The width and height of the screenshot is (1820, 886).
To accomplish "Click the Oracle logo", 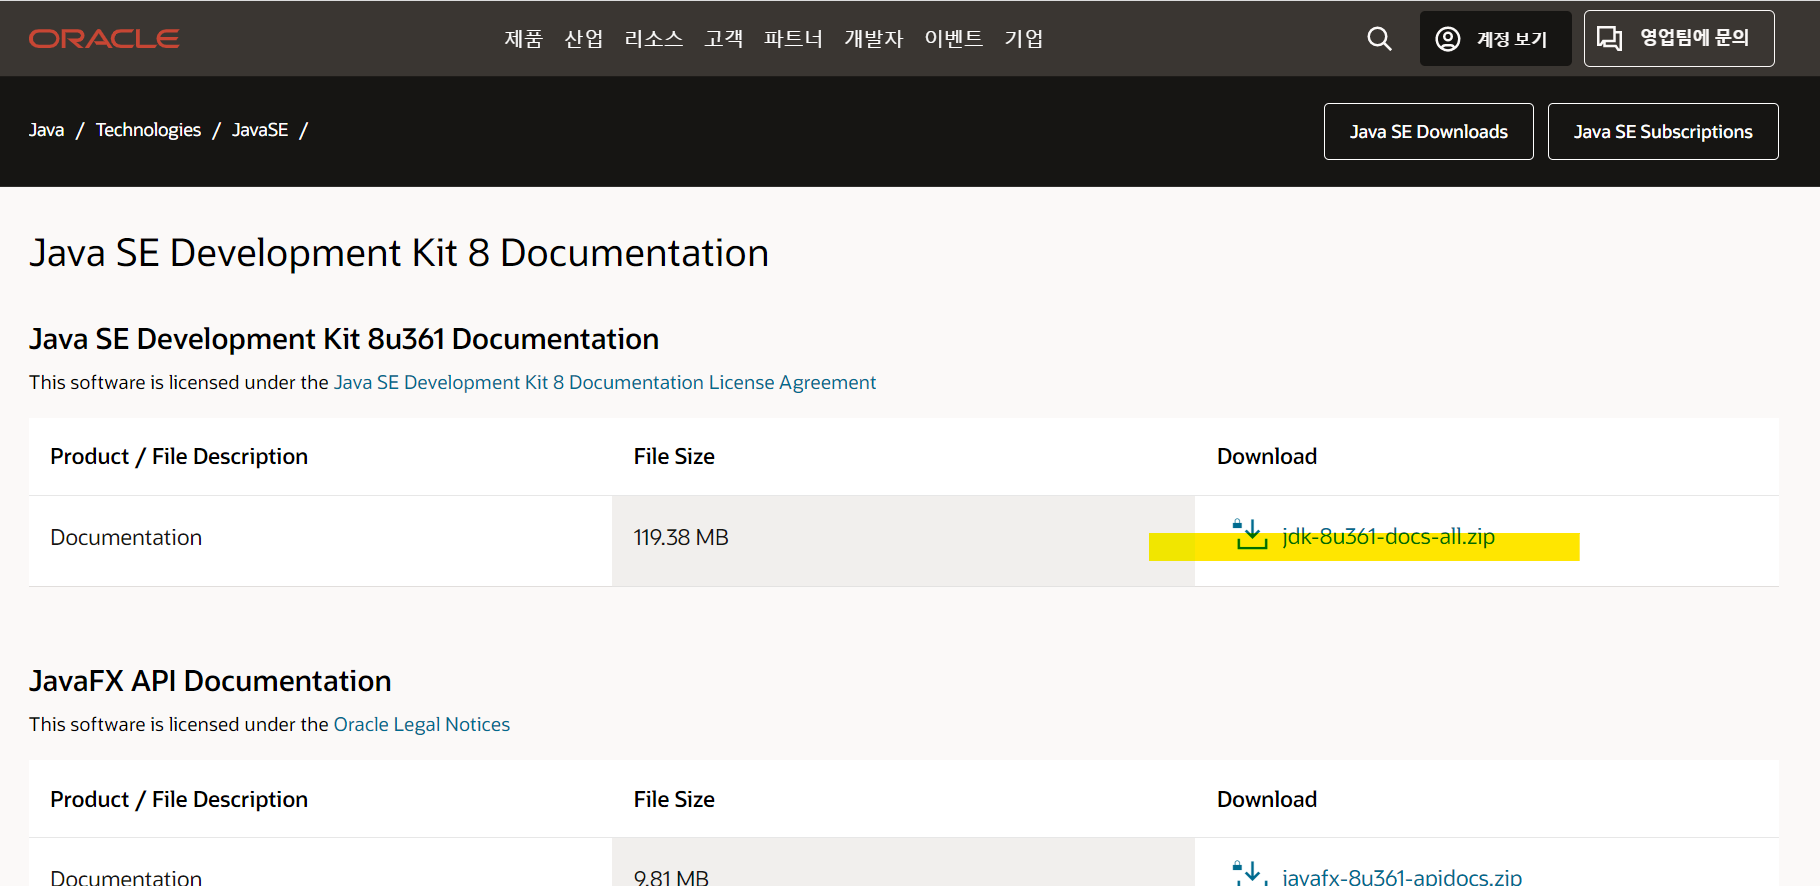I will click(x=104, y=39).
